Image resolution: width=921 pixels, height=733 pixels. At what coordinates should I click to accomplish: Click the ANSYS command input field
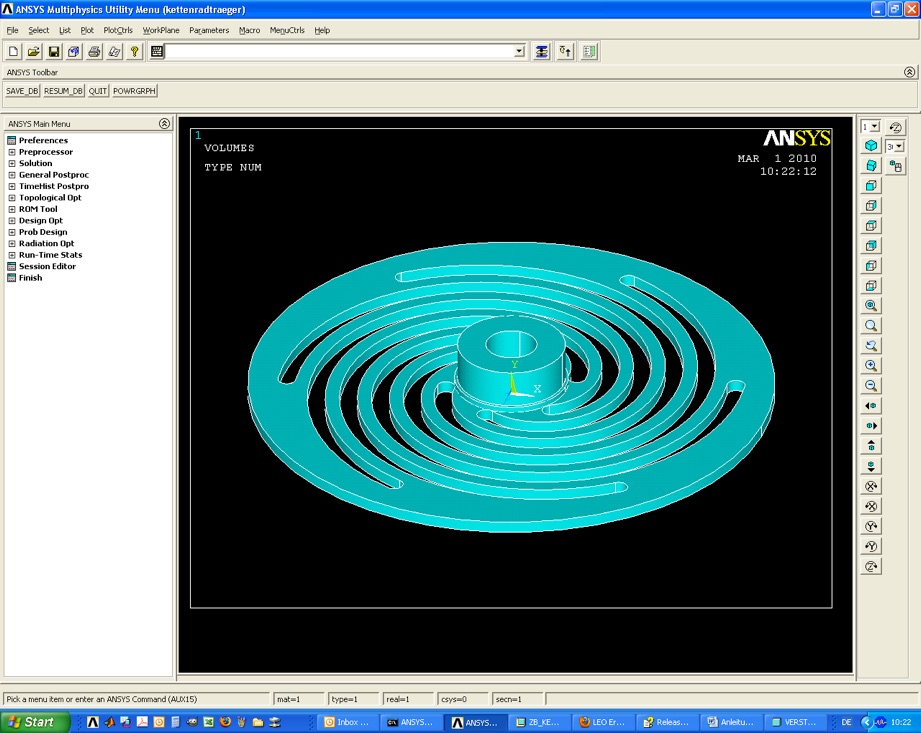coord(340,52)
